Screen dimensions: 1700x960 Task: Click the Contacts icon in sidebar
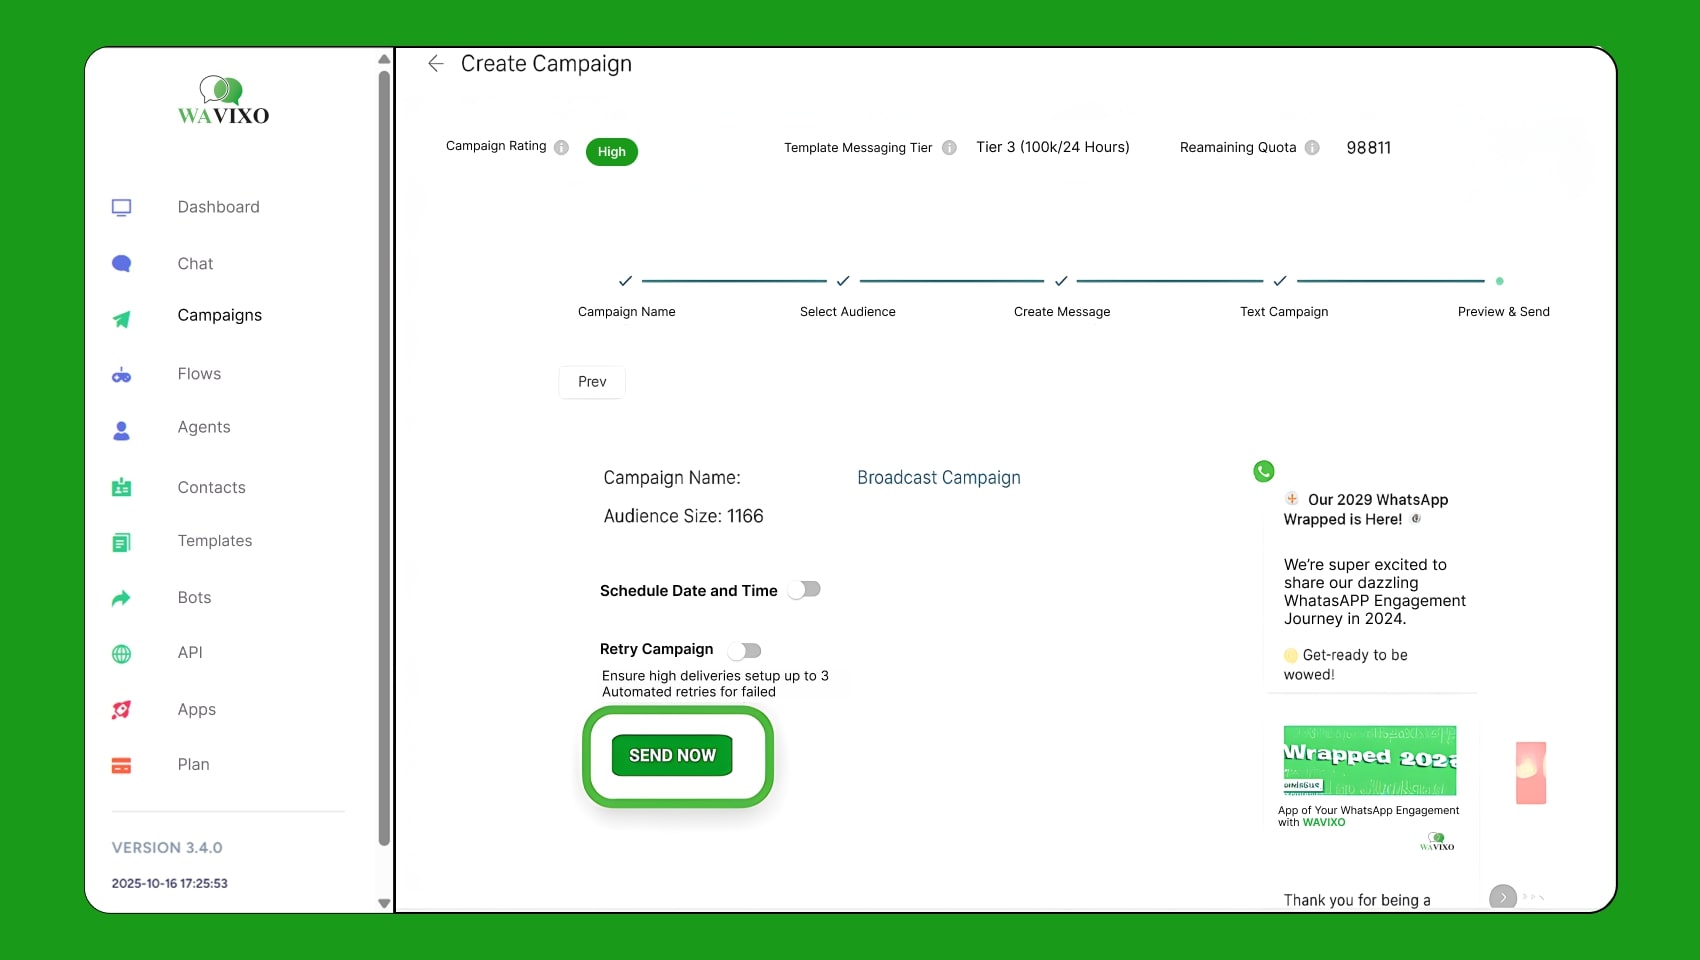(122, 488)
